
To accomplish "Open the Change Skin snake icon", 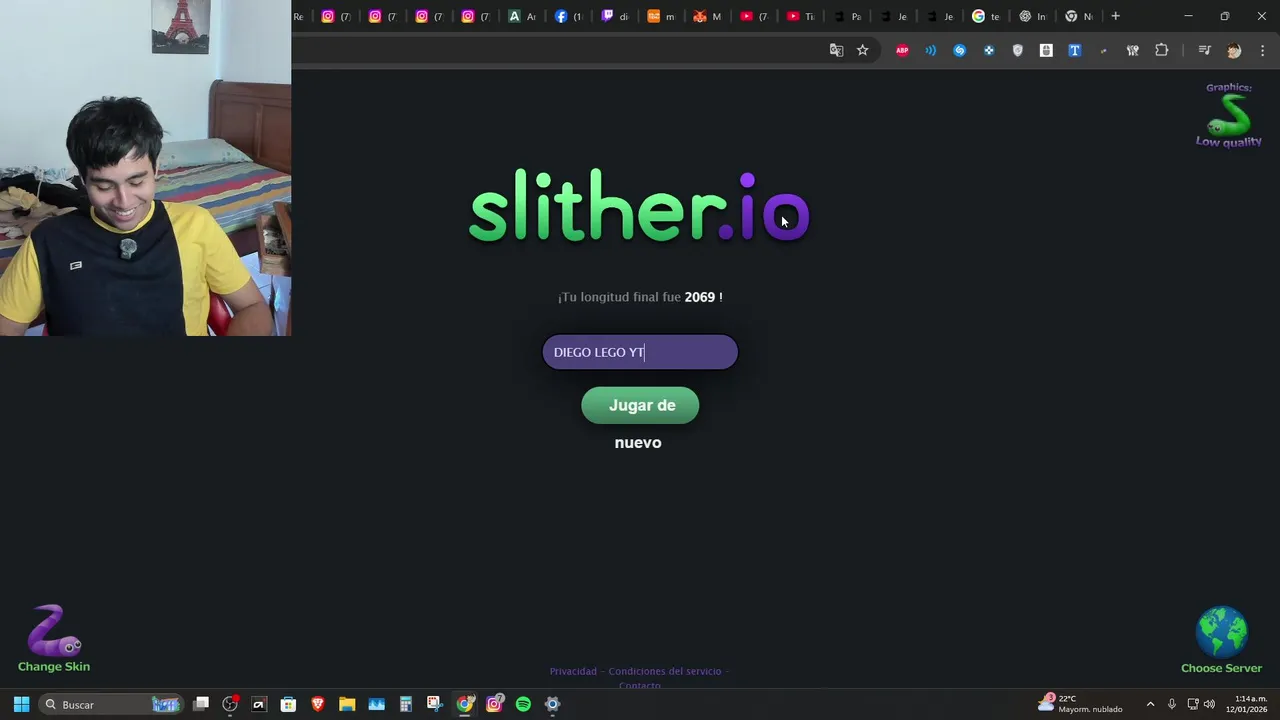I will [x=54, y=638].
